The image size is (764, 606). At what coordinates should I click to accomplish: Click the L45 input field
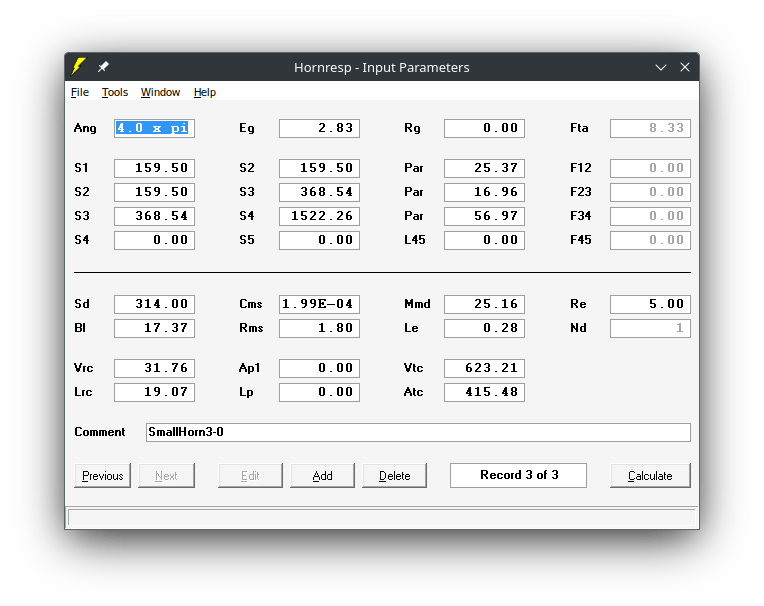click(x=484, y=240)
